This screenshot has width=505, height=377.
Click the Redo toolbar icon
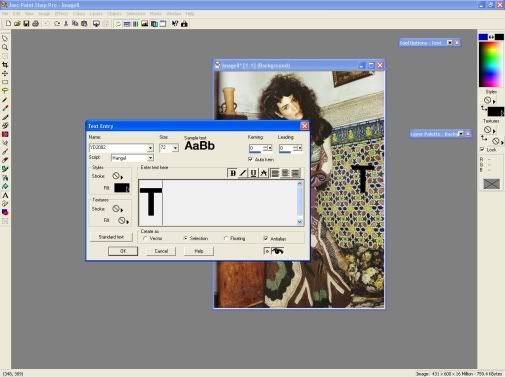tap(57, 24)
